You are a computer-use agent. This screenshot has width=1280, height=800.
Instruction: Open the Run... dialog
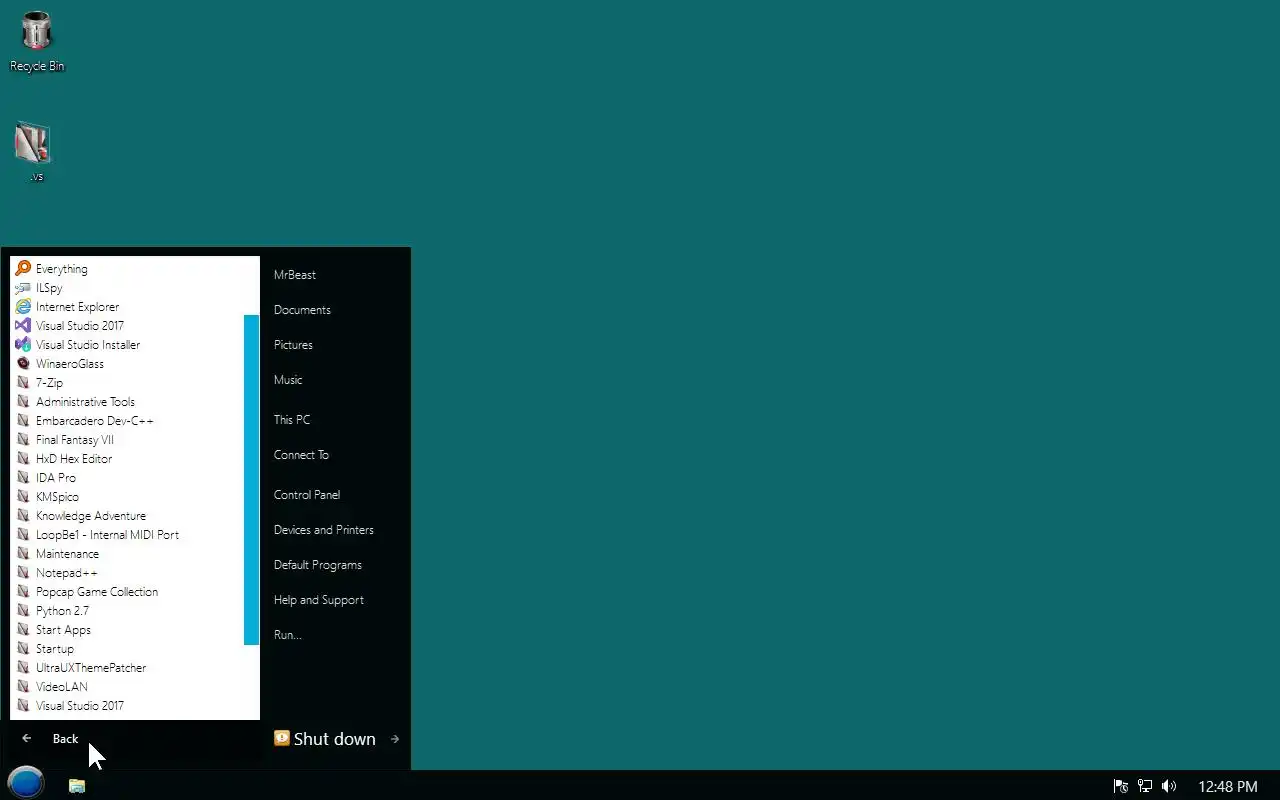288,634
